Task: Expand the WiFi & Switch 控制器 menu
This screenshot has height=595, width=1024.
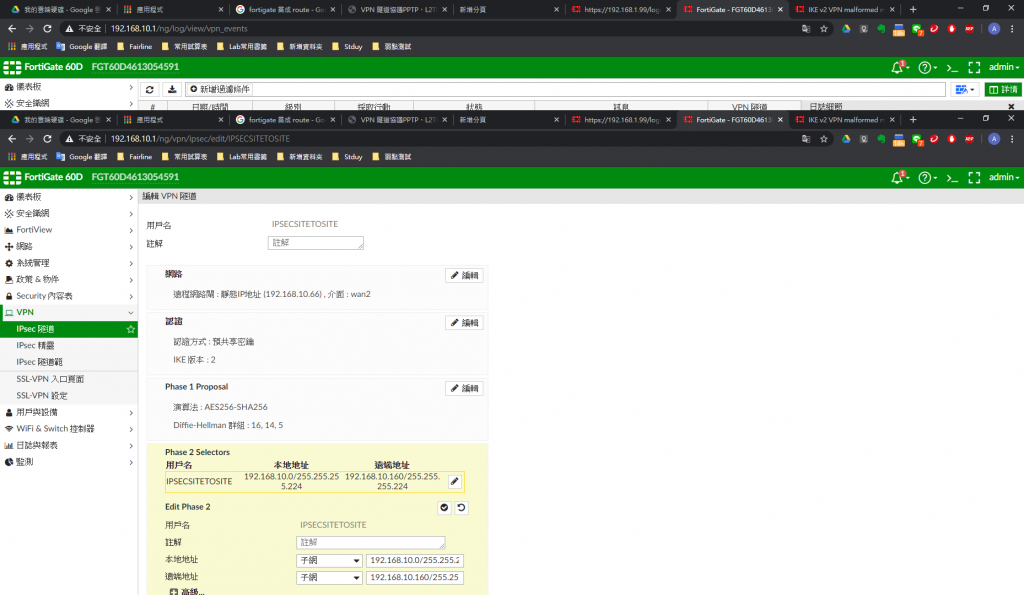Action: [x=69, y=428]
